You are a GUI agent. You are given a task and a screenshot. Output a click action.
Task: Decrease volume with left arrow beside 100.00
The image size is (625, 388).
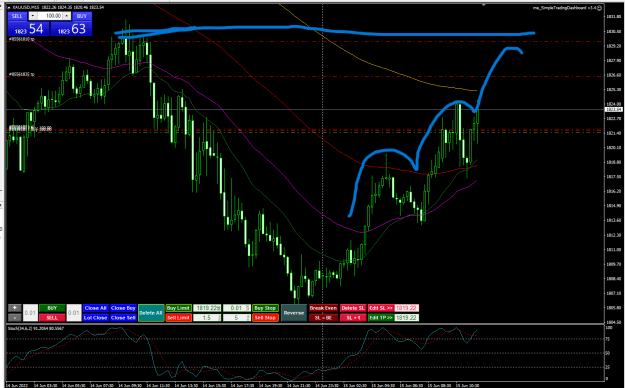33,16
